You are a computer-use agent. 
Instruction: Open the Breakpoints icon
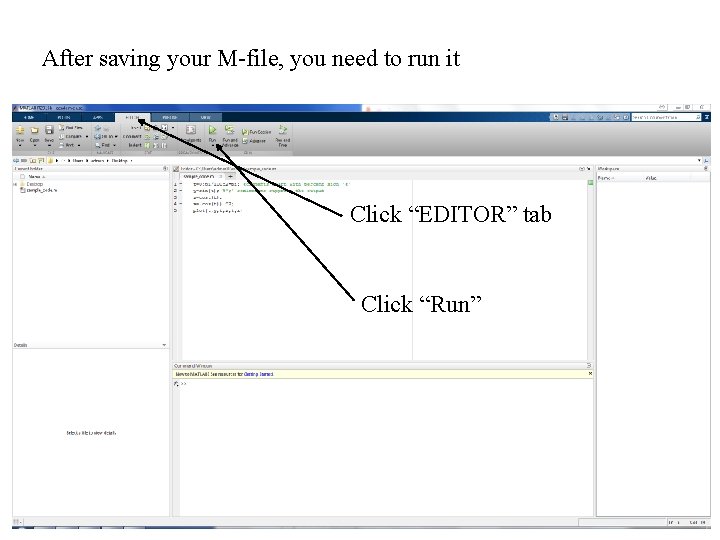[x=191, y=130]
